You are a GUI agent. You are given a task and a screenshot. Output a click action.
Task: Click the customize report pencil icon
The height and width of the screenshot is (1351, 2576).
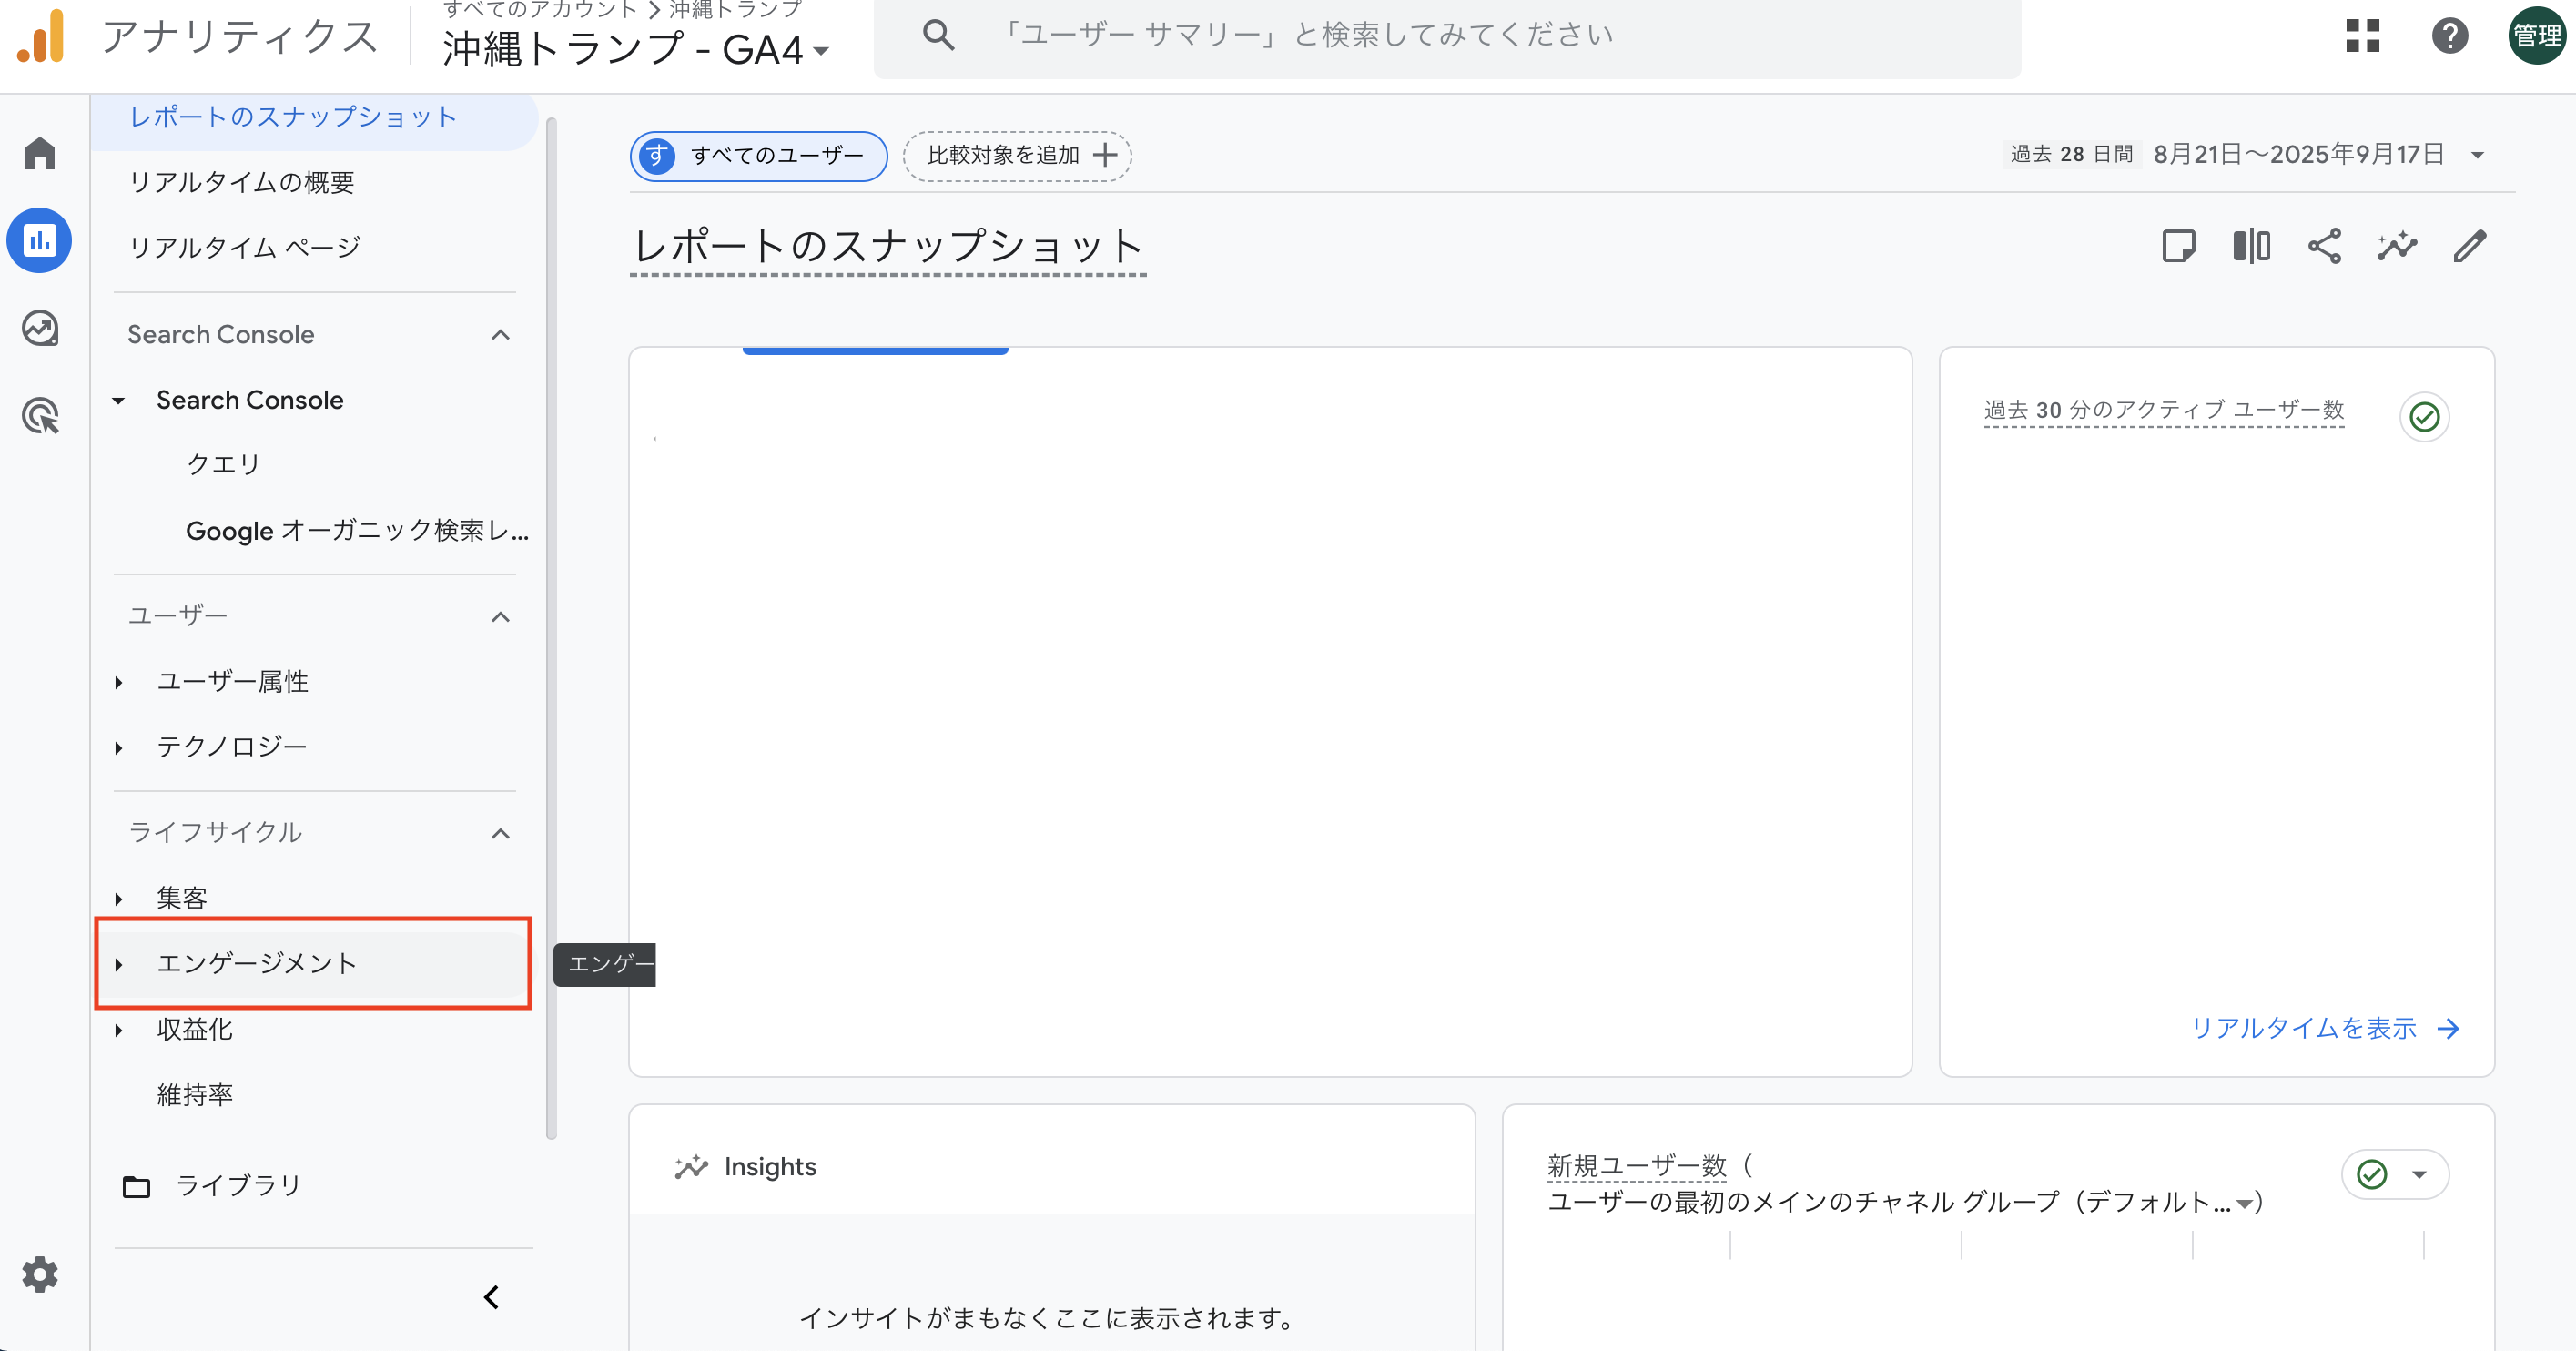(x=2469, y=246)
